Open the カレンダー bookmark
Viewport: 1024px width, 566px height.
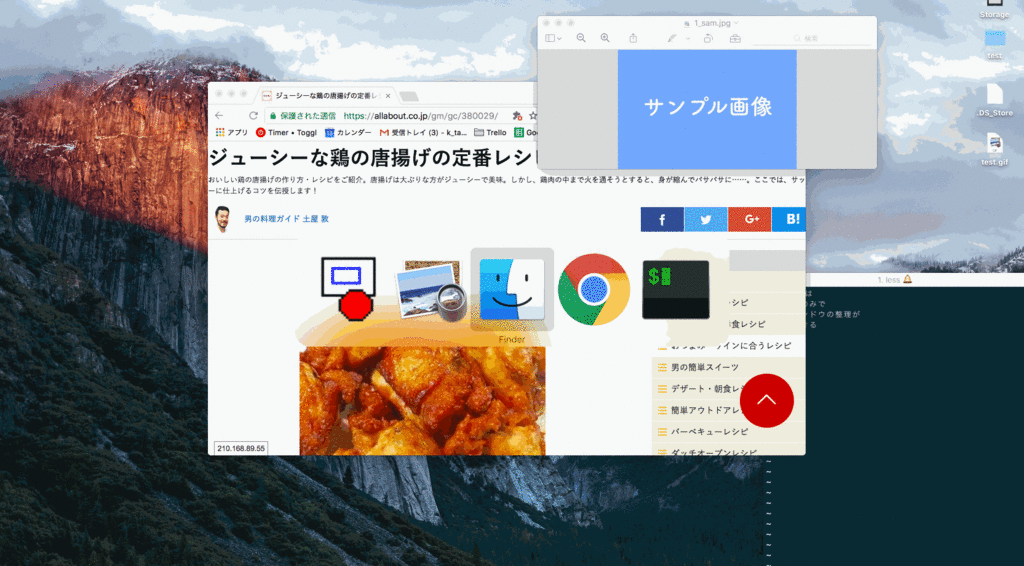[x=348, y=133]
